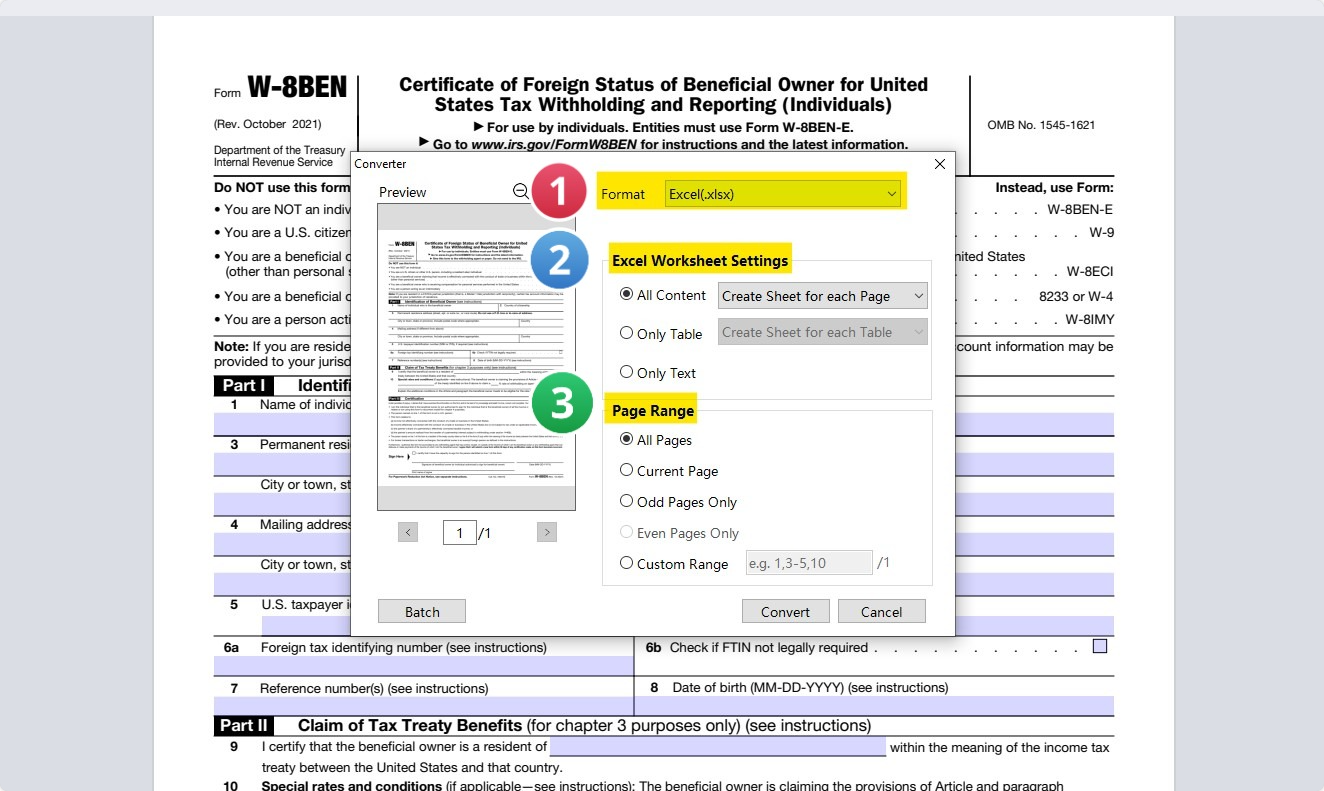Click the www.irs.gov/FormW8BEN link text
This screenshot has height=791, width=1324.
pos(553,144)
